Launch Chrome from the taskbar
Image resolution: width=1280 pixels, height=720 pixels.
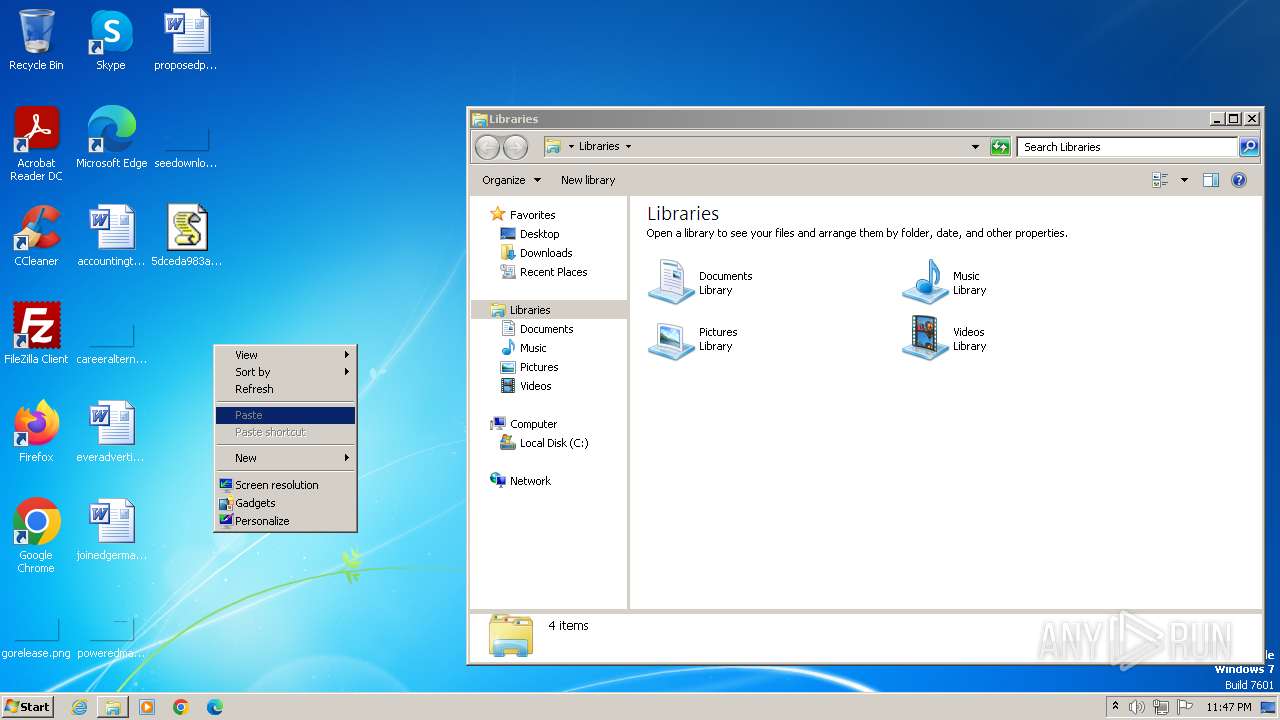pos(181,707)
